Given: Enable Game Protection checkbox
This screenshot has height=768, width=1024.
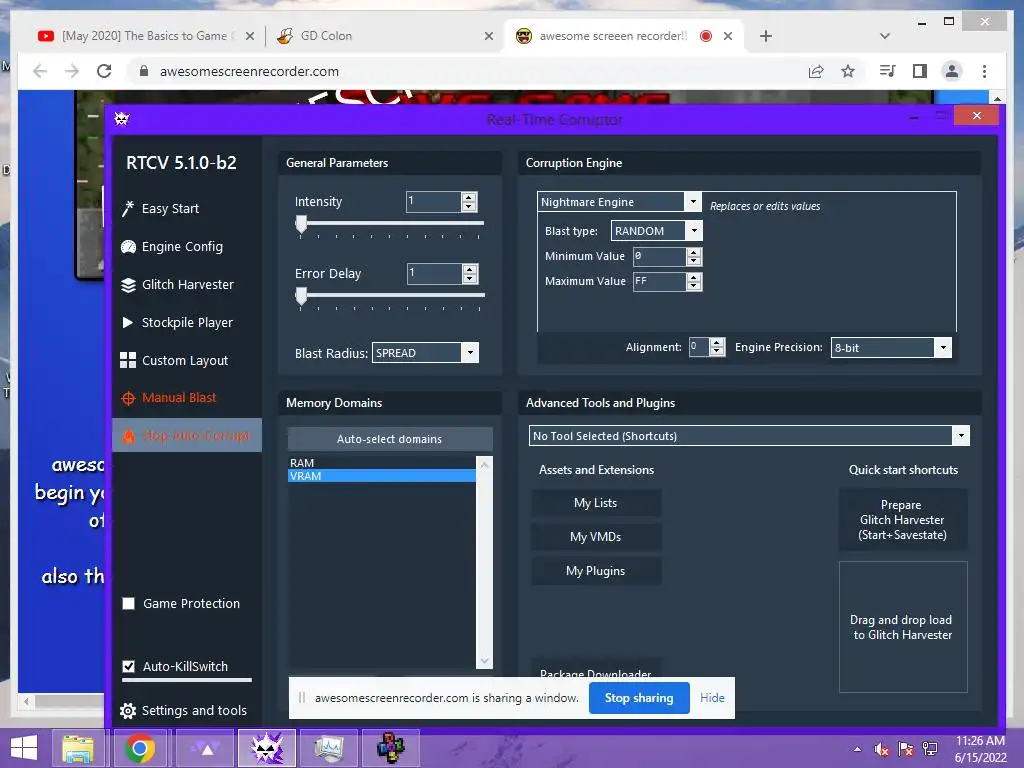Looking at the screenshot, I should [x=129, y=603].
